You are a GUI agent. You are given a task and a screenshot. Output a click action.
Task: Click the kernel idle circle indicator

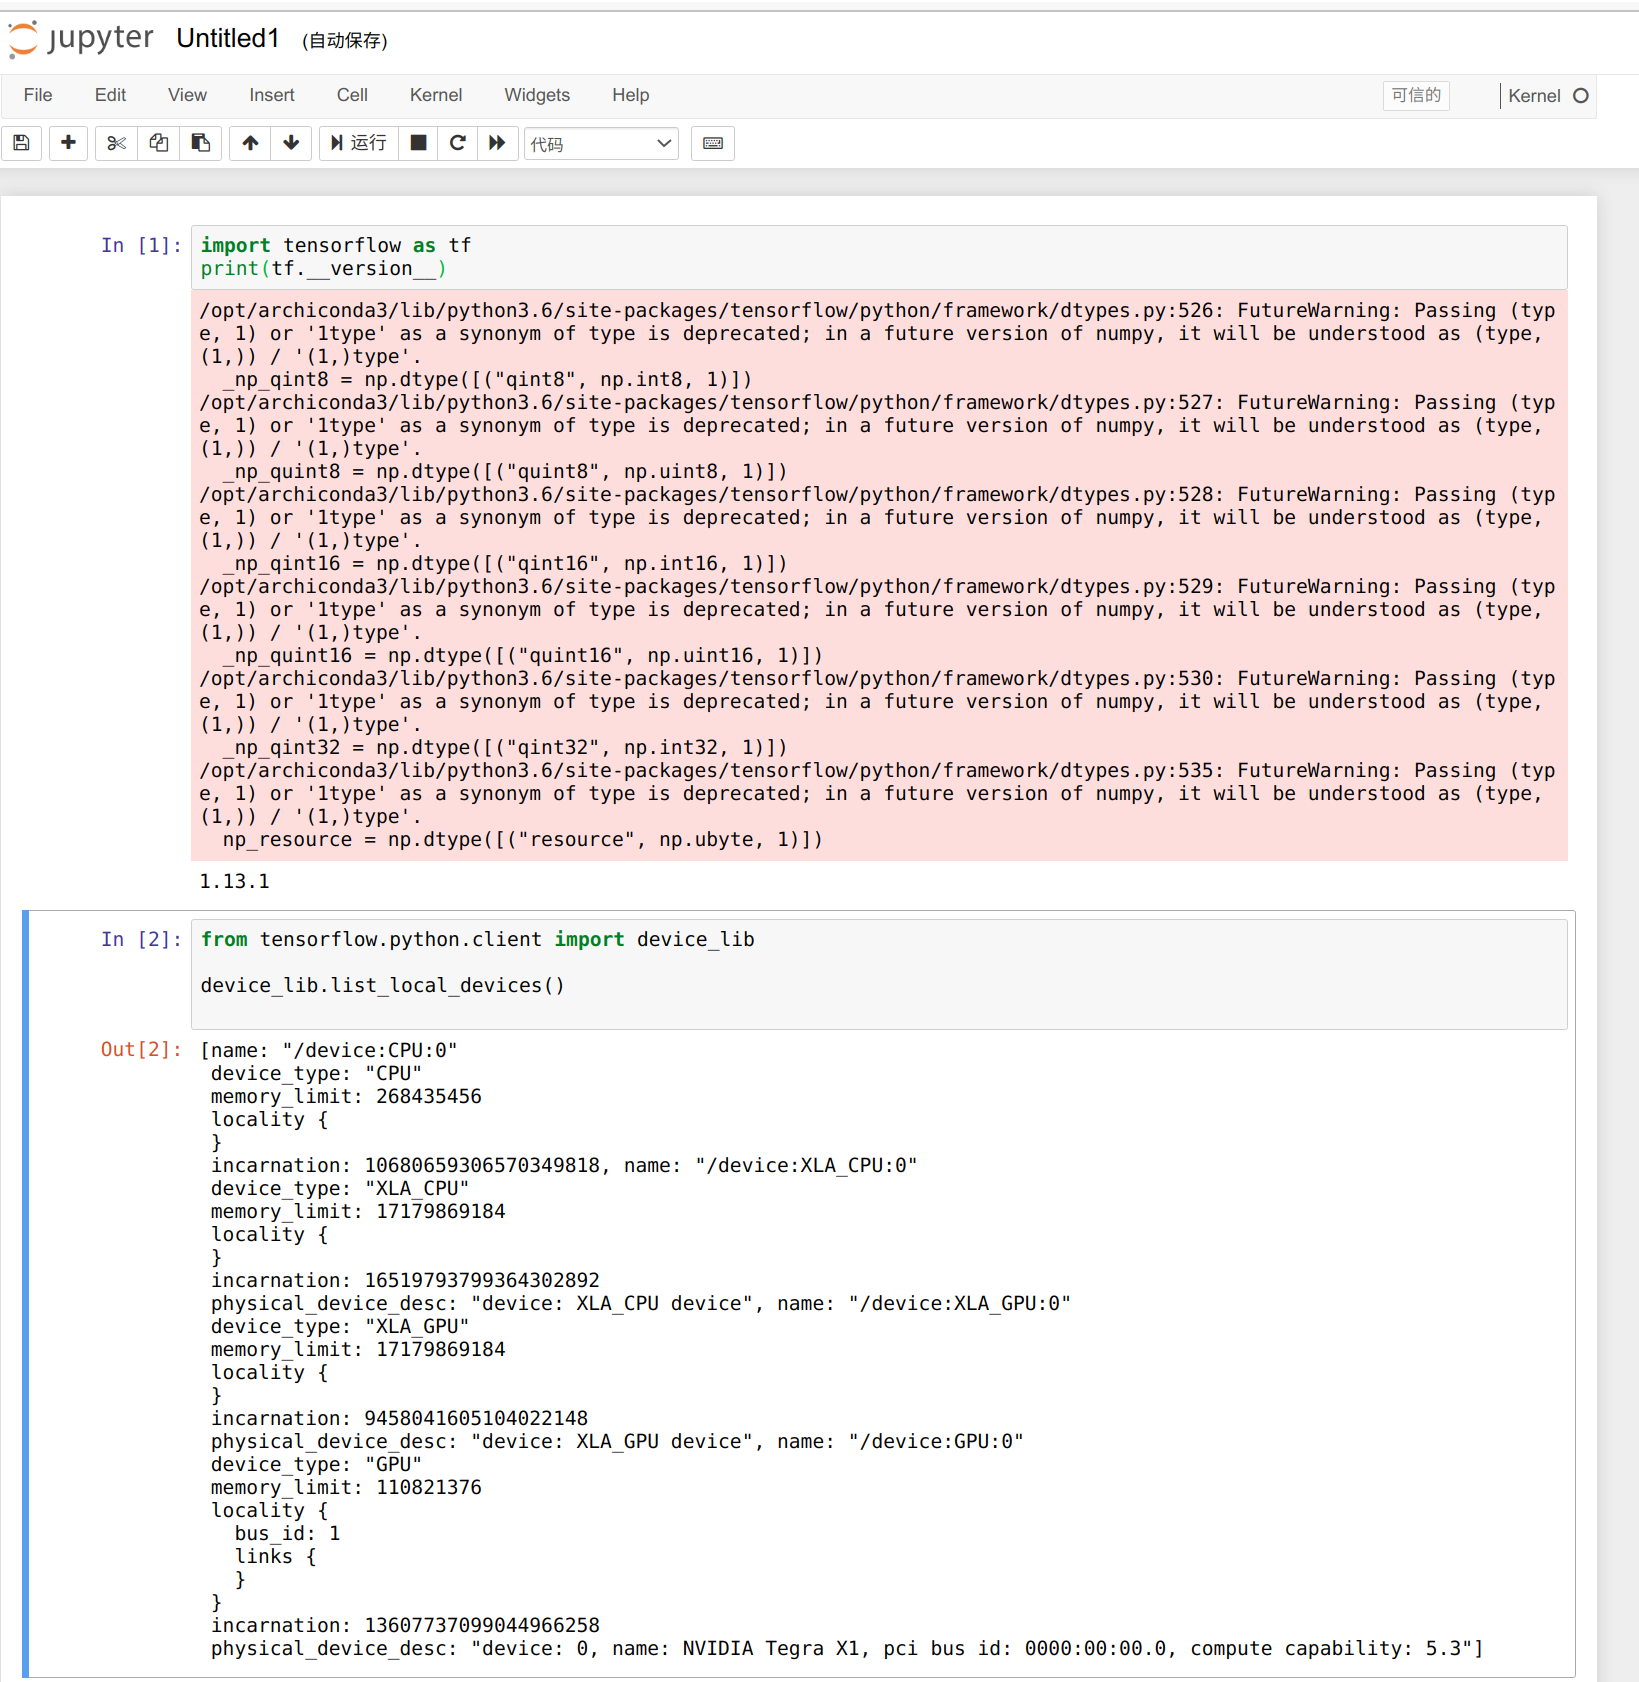coord(1581,96)
